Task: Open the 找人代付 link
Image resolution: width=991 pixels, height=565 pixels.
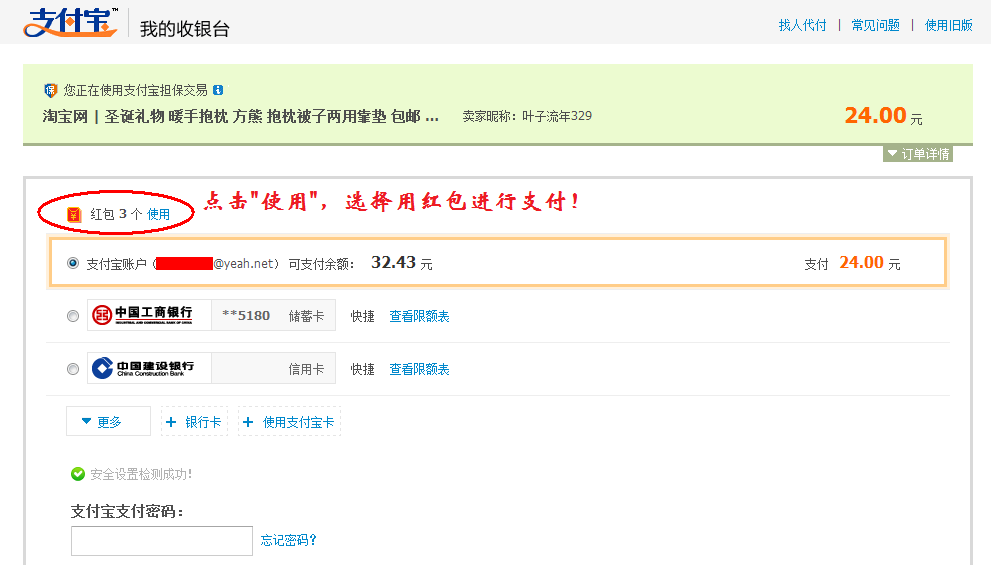Action: click(802, 25)
